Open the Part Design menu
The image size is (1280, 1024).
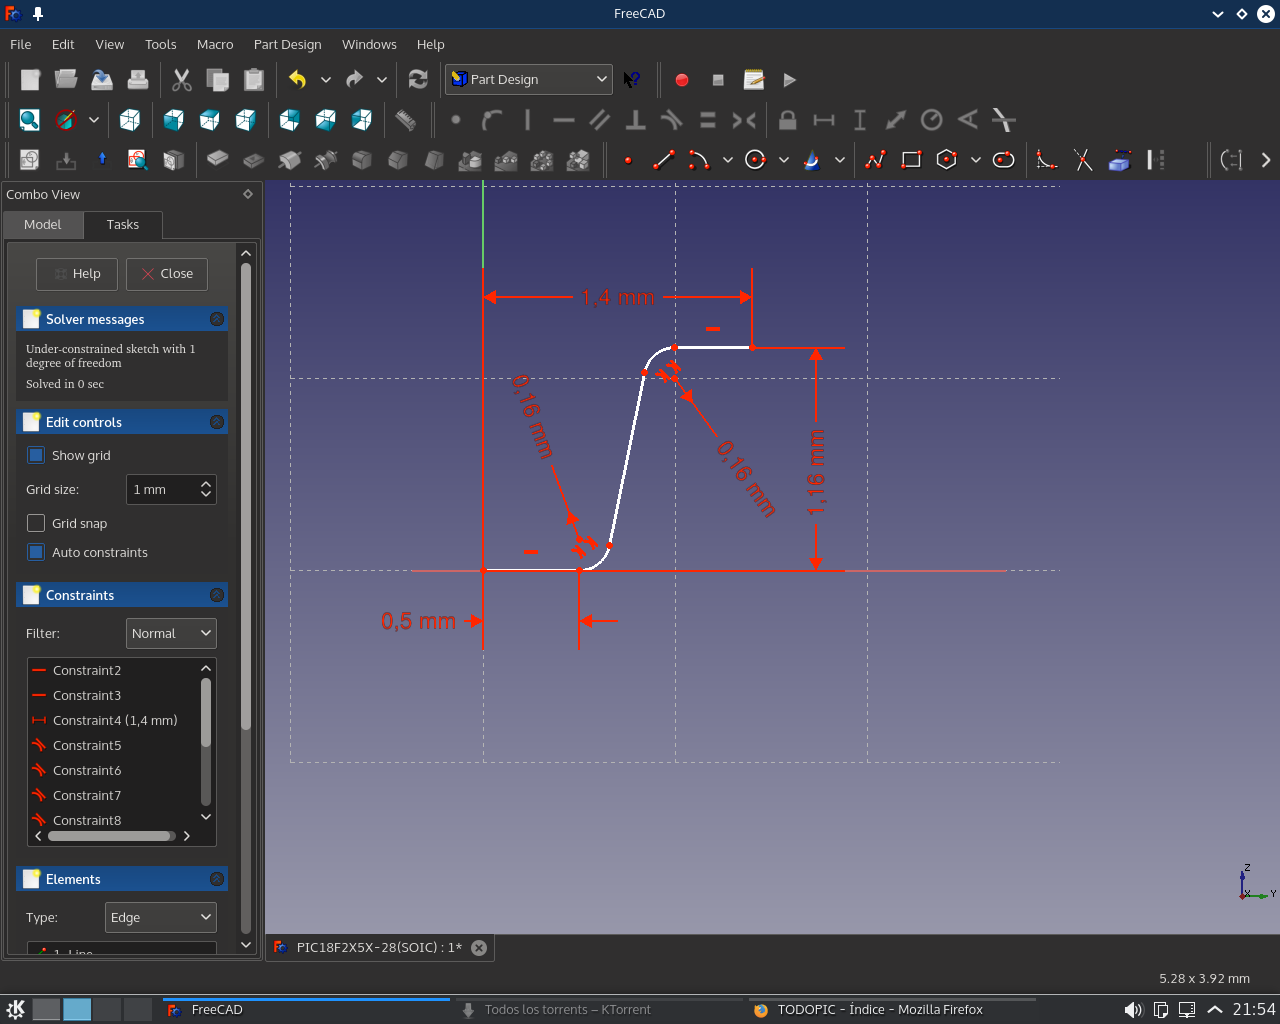click(288, 44)
